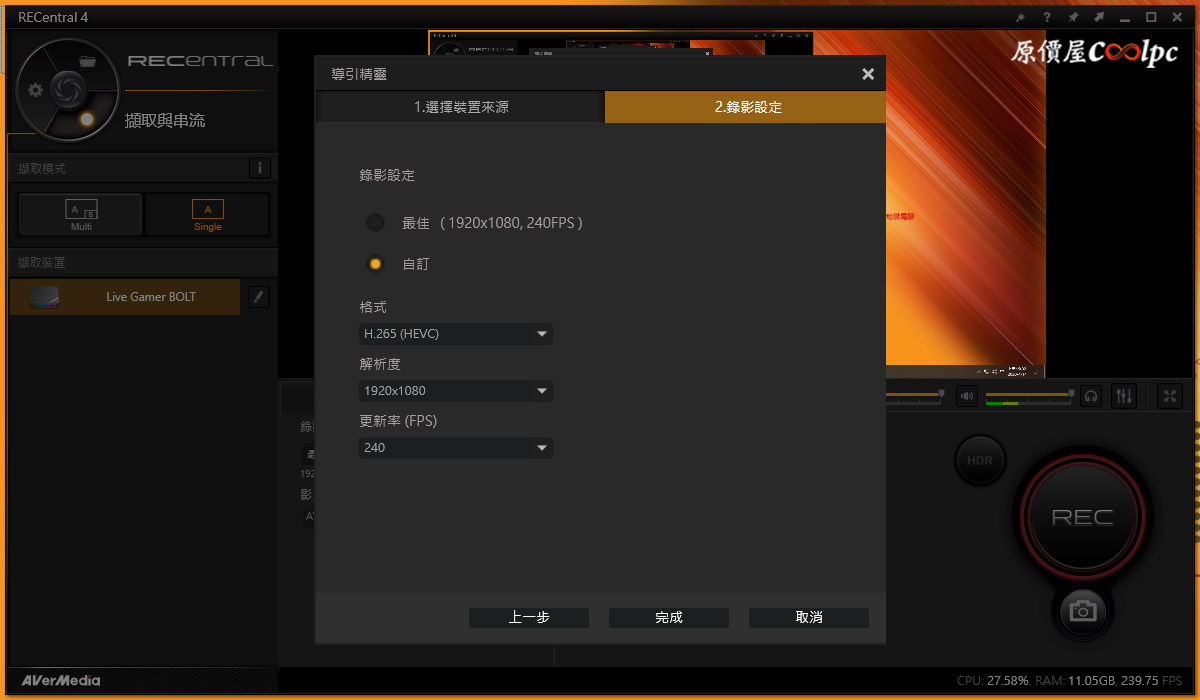The height and width of the screenshot is (700, 1200).
Task: Switch to the 2.錄影設定 tab
Action: [746, 107]
